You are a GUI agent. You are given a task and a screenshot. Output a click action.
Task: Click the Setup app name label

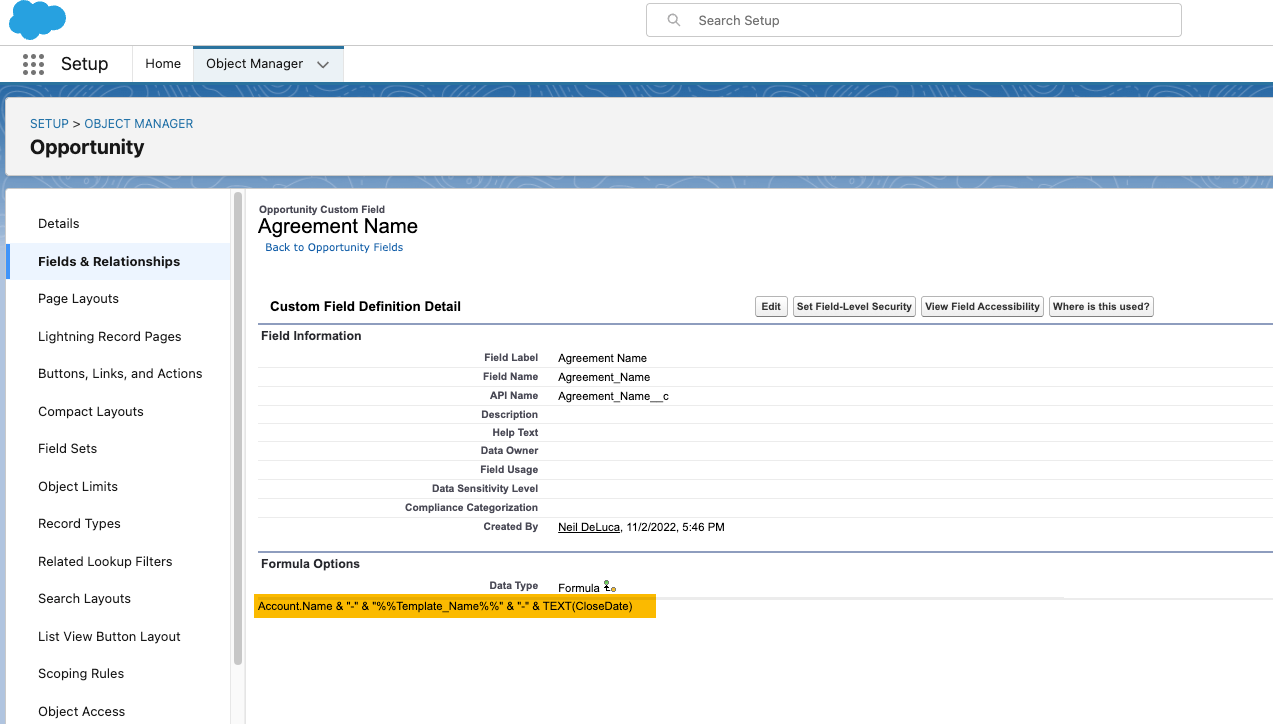pyautogui.click(x=84, y=64)
